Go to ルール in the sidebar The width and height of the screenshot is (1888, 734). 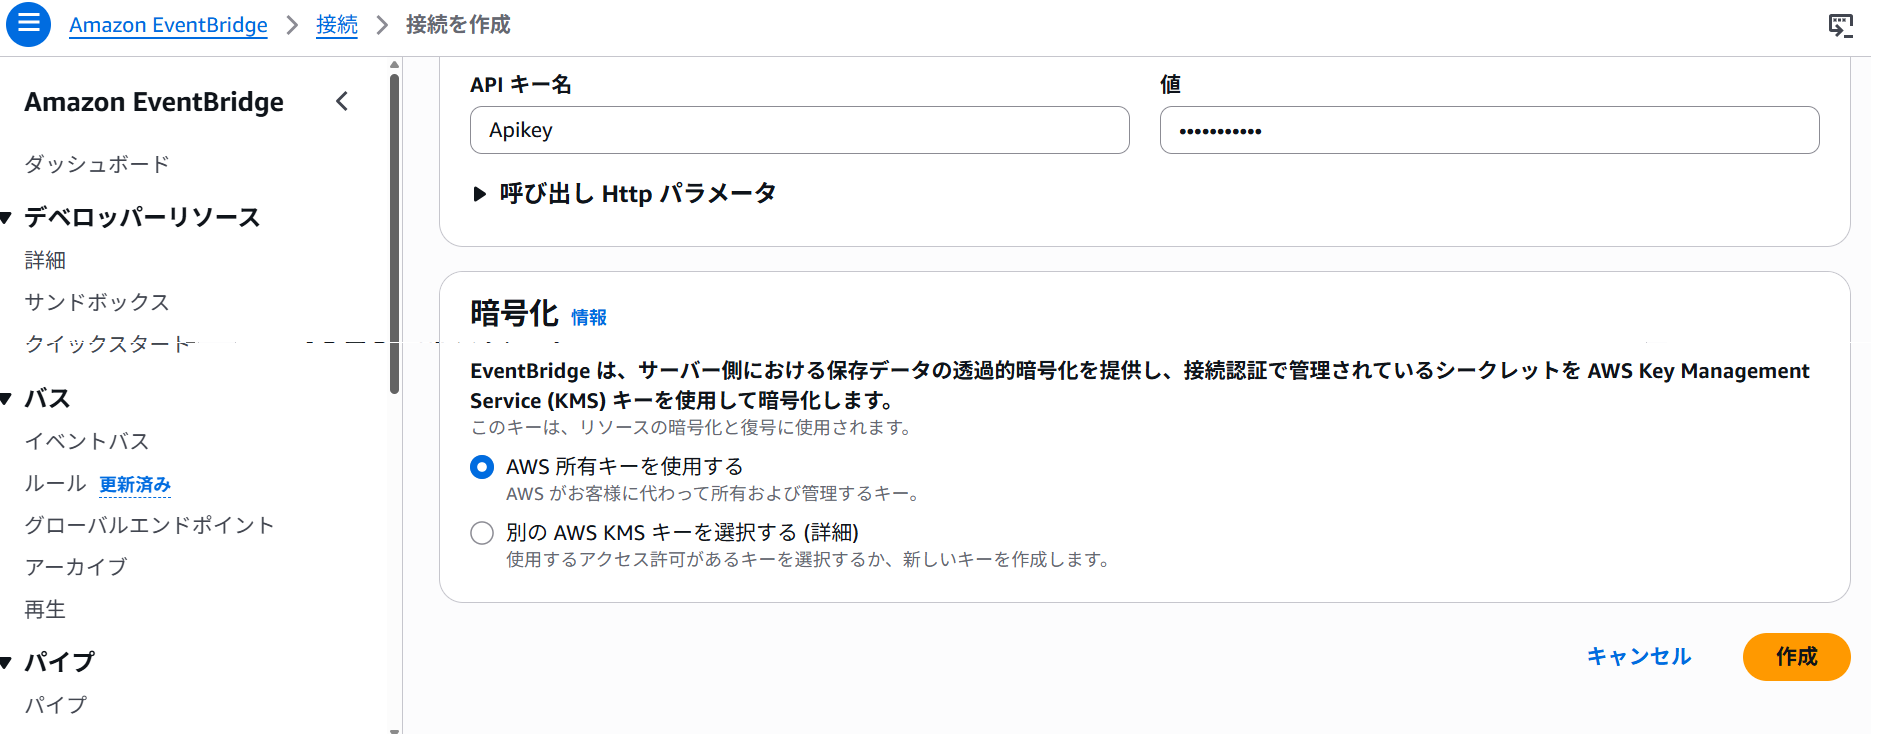(x=55, y=484)
